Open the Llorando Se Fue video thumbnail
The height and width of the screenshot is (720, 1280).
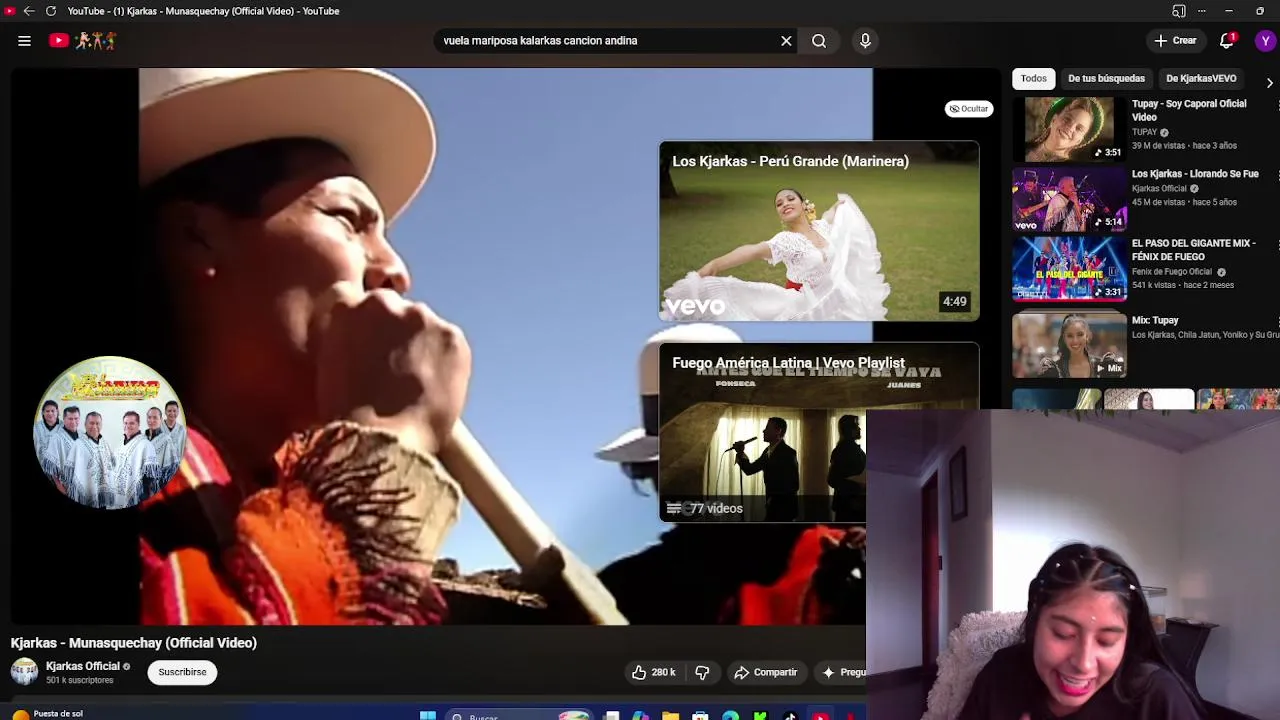1069,199
